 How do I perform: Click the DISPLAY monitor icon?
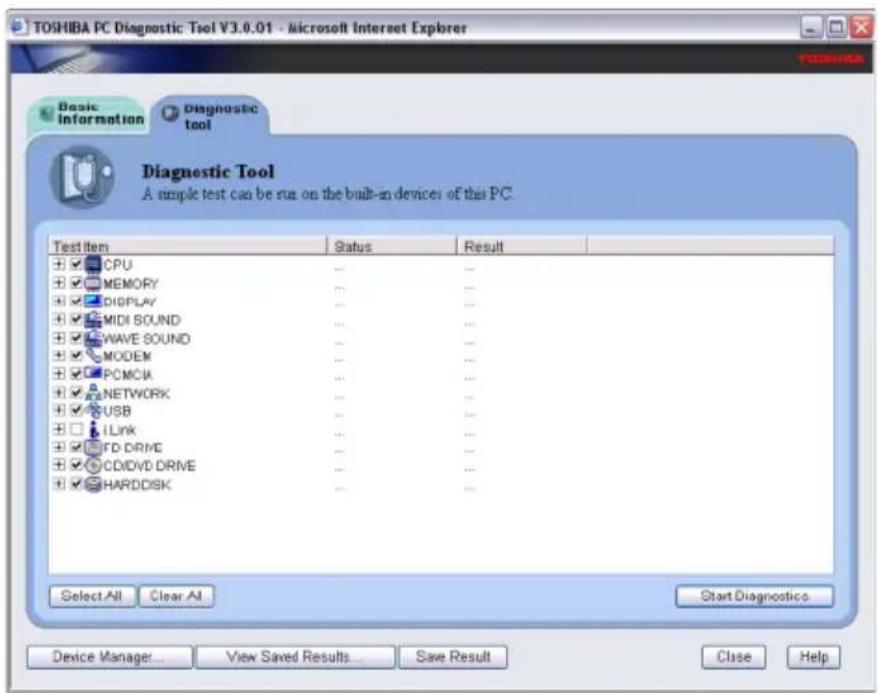(93, 301)
